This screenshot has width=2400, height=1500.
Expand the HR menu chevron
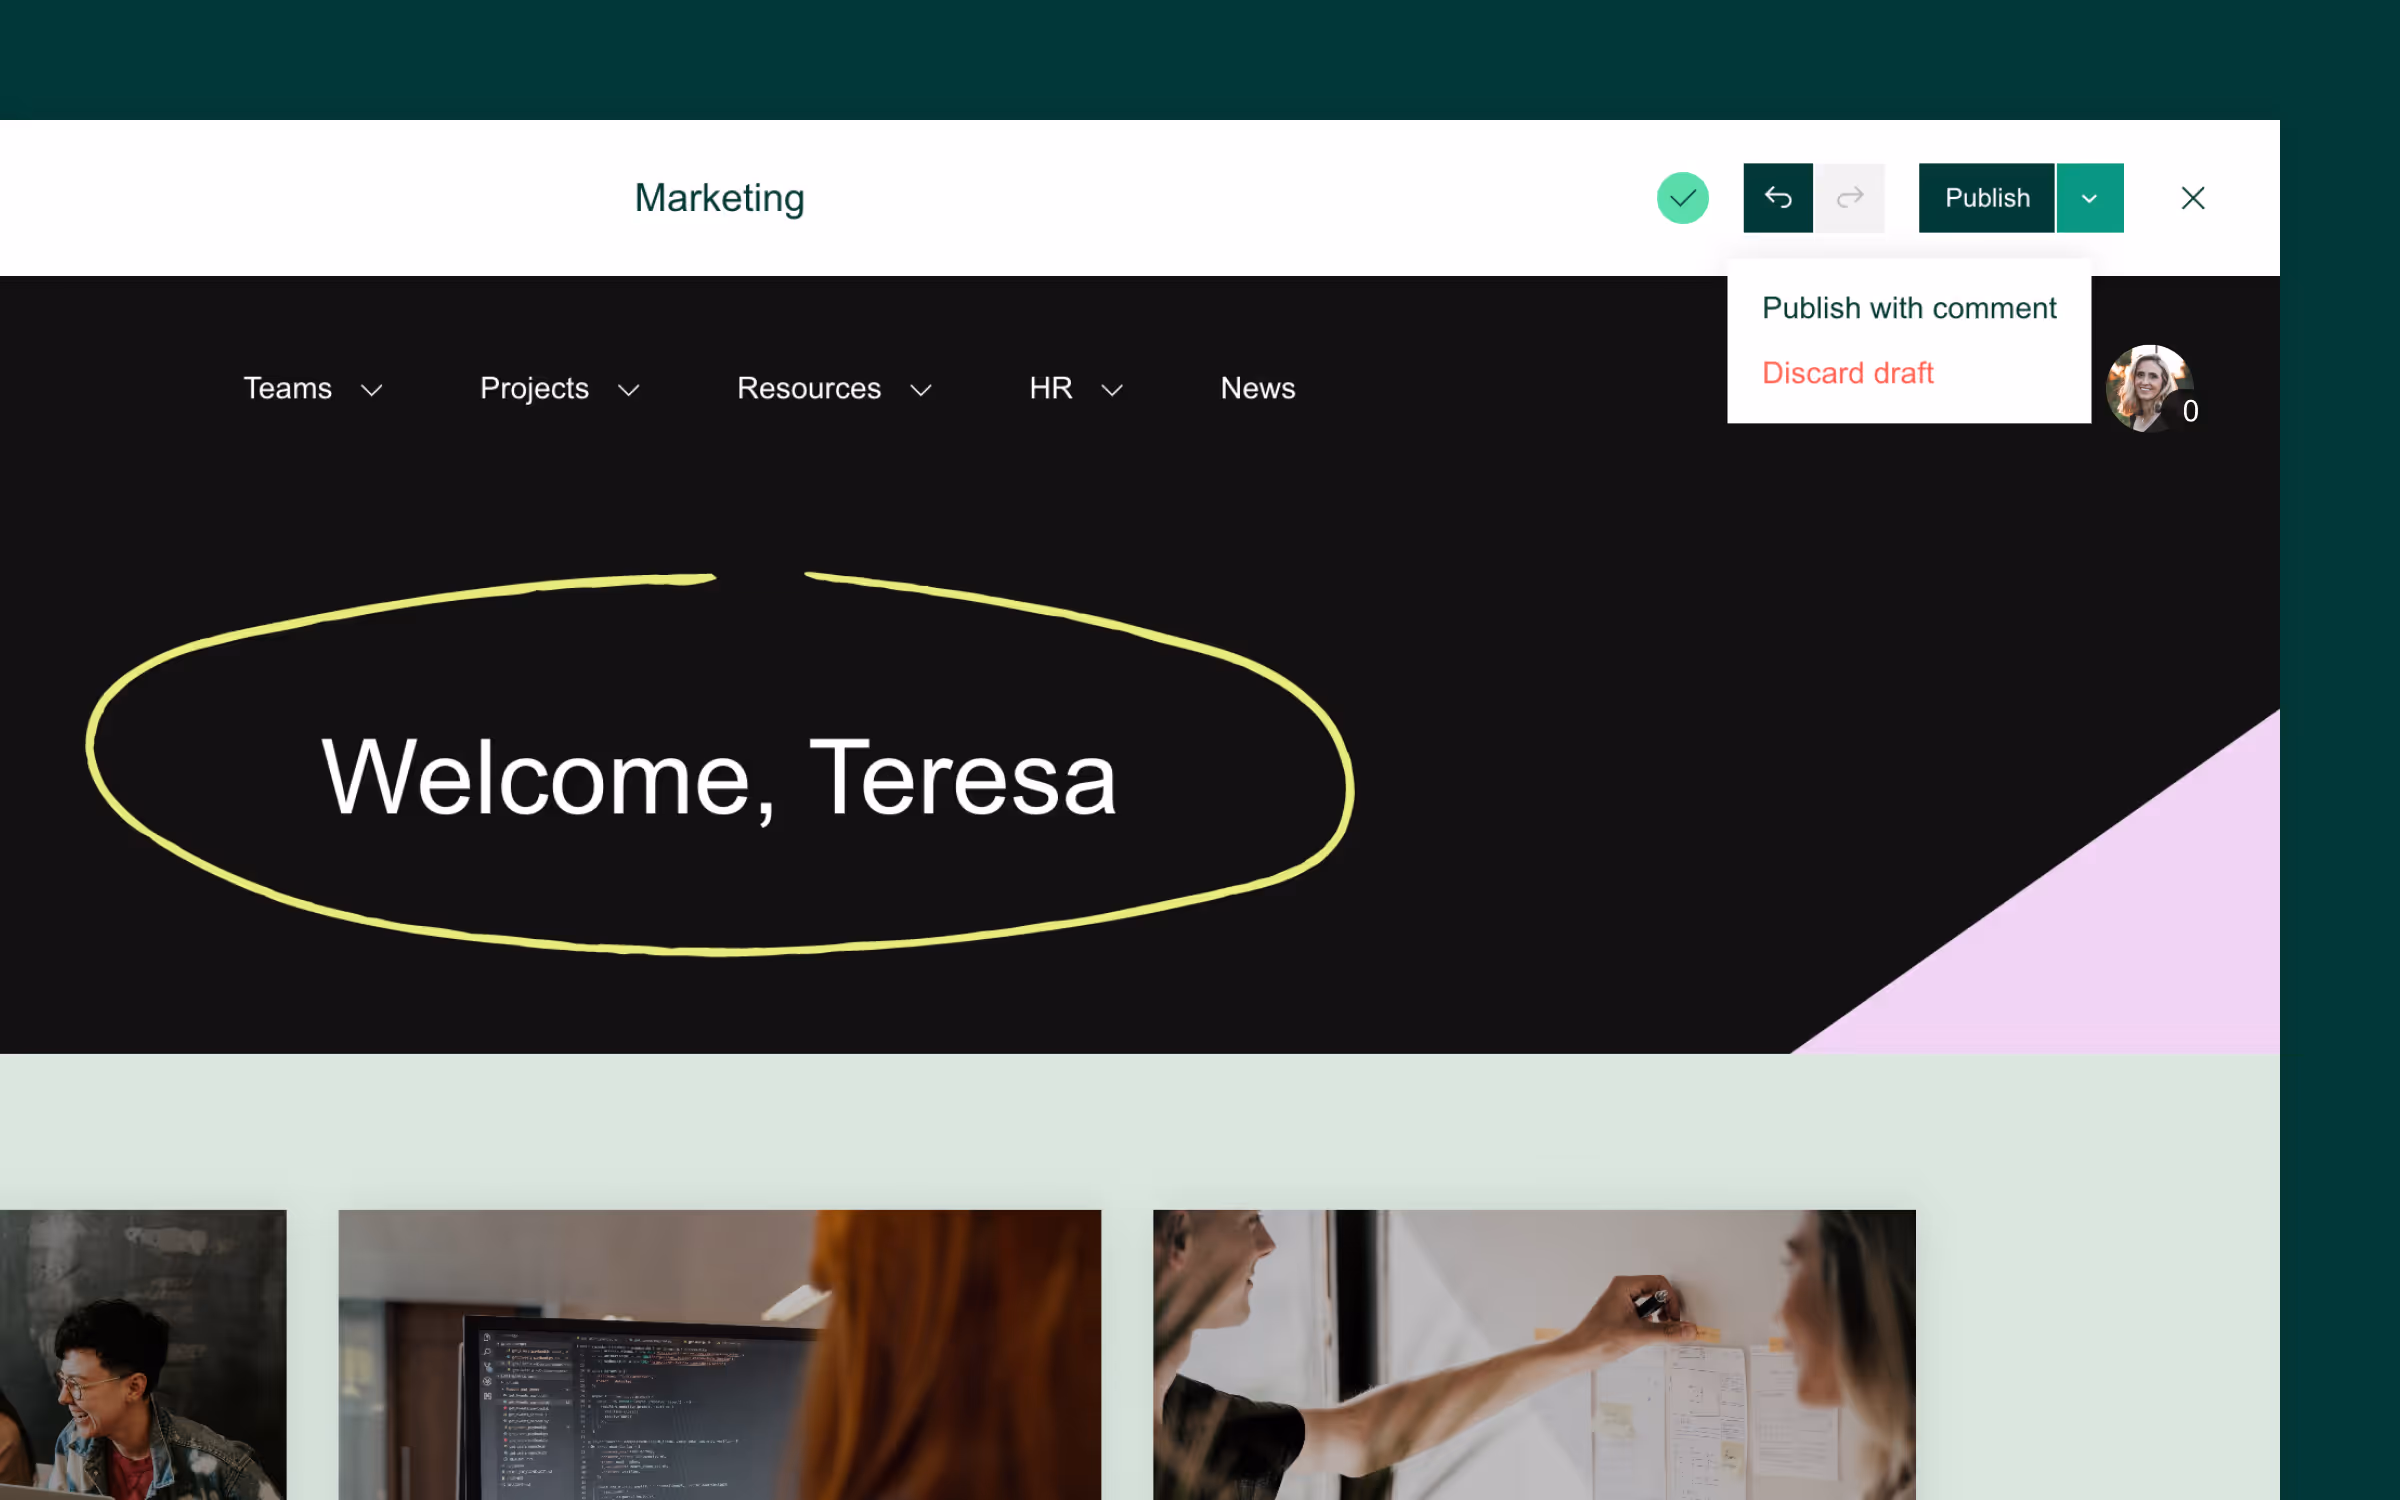click(x=1112, y=390)
